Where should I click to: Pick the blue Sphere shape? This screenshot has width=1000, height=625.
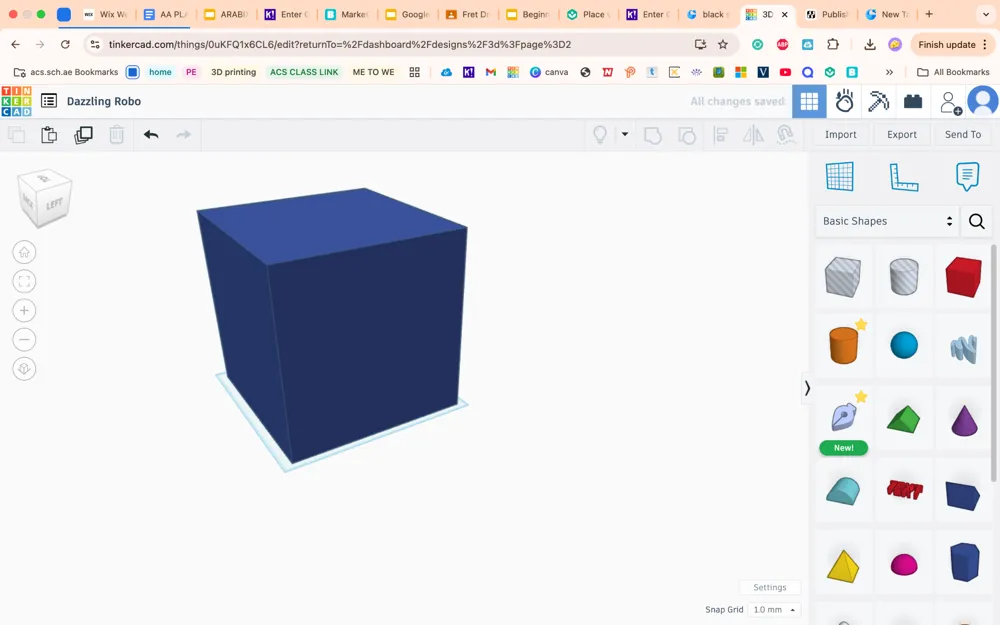click(x=904, y=345)
